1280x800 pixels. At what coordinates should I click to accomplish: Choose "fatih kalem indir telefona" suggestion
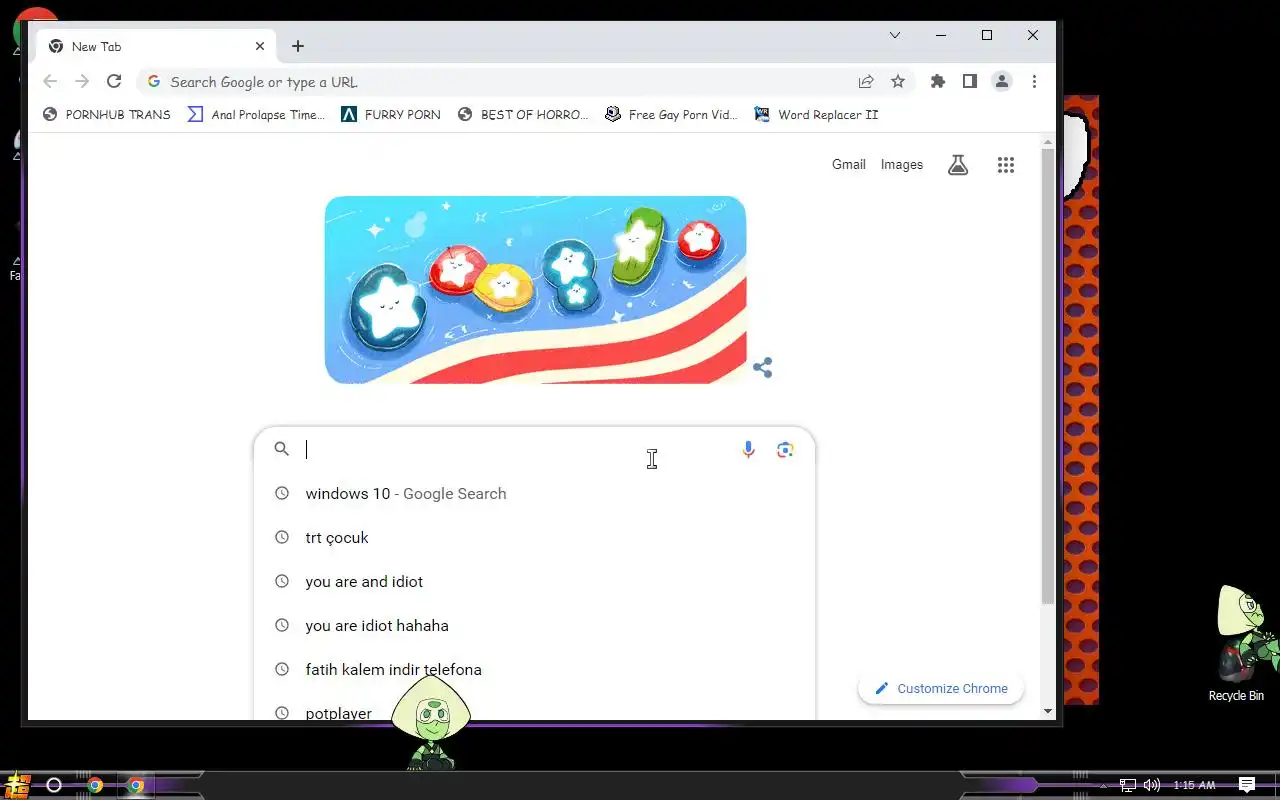534,670
